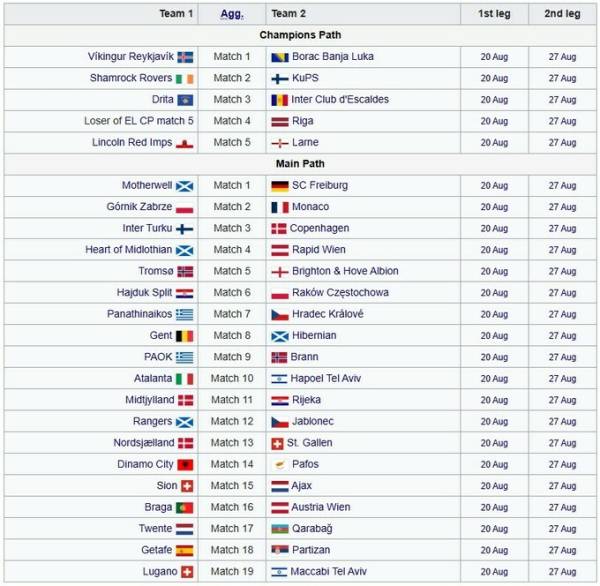The height and width of the screenshot is (586, 600).
Task: Select the Main Path section heading
Action: pos(300,164)
